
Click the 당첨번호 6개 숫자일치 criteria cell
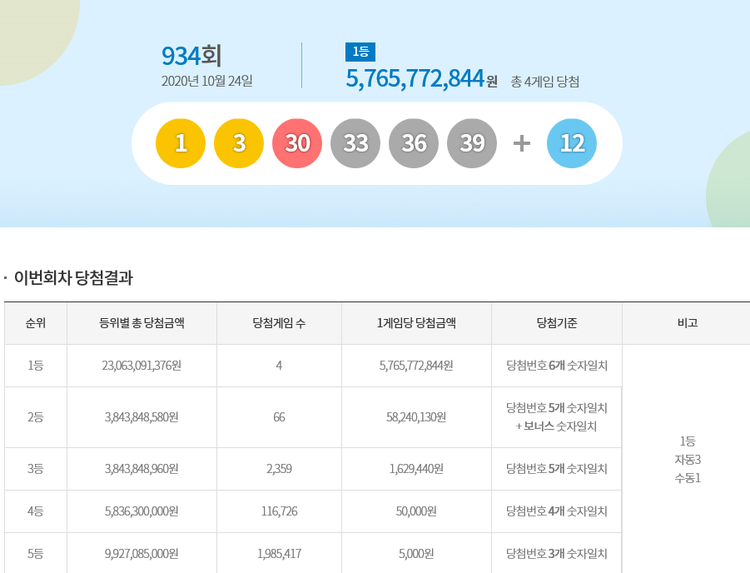(x=557, y=365)
